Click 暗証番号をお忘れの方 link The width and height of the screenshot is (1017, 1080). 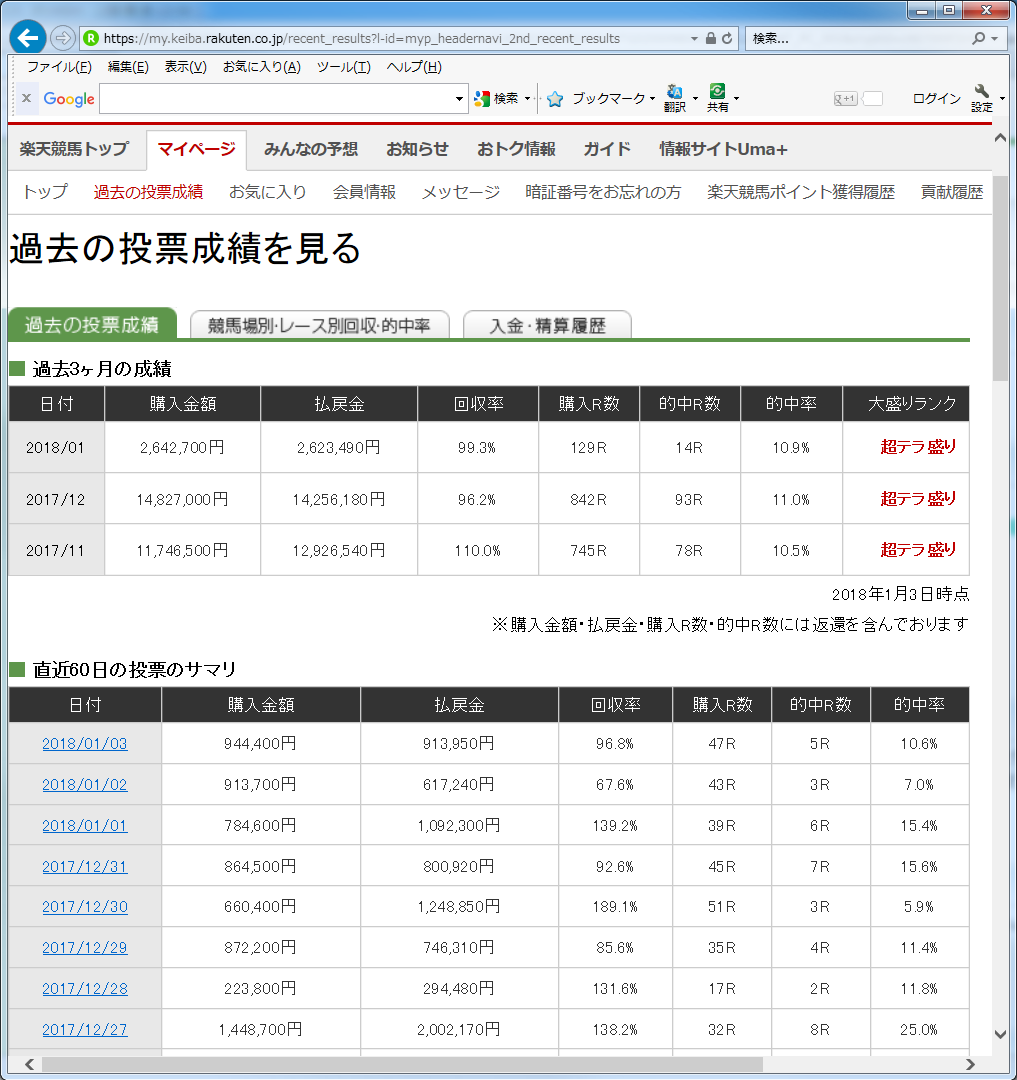tap(603, 191)
